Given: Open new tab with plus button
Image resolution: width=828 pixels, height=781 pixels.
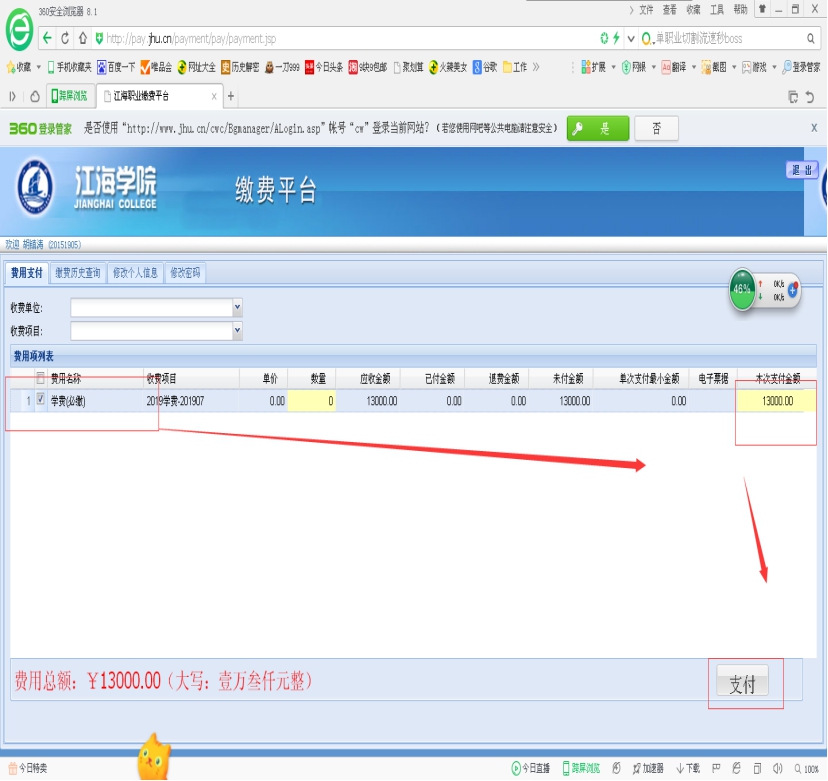Looking at the screenshot, I should pos(231,96).
